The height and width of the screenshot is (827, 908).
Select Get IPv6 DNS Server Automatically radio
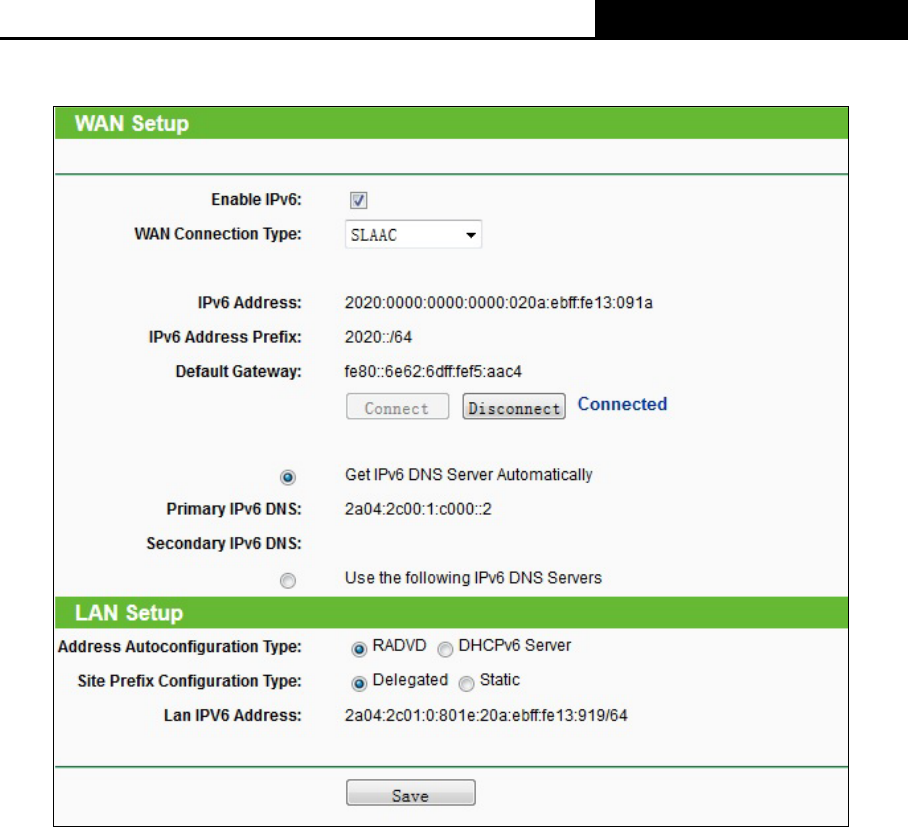pos(288,477)
